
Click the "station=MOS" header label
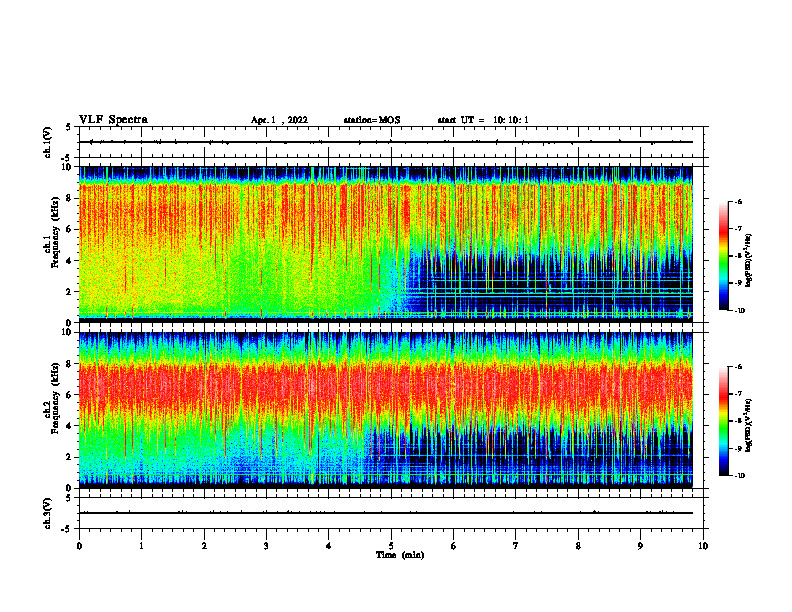pyautogui.click(x=372, y=120)
